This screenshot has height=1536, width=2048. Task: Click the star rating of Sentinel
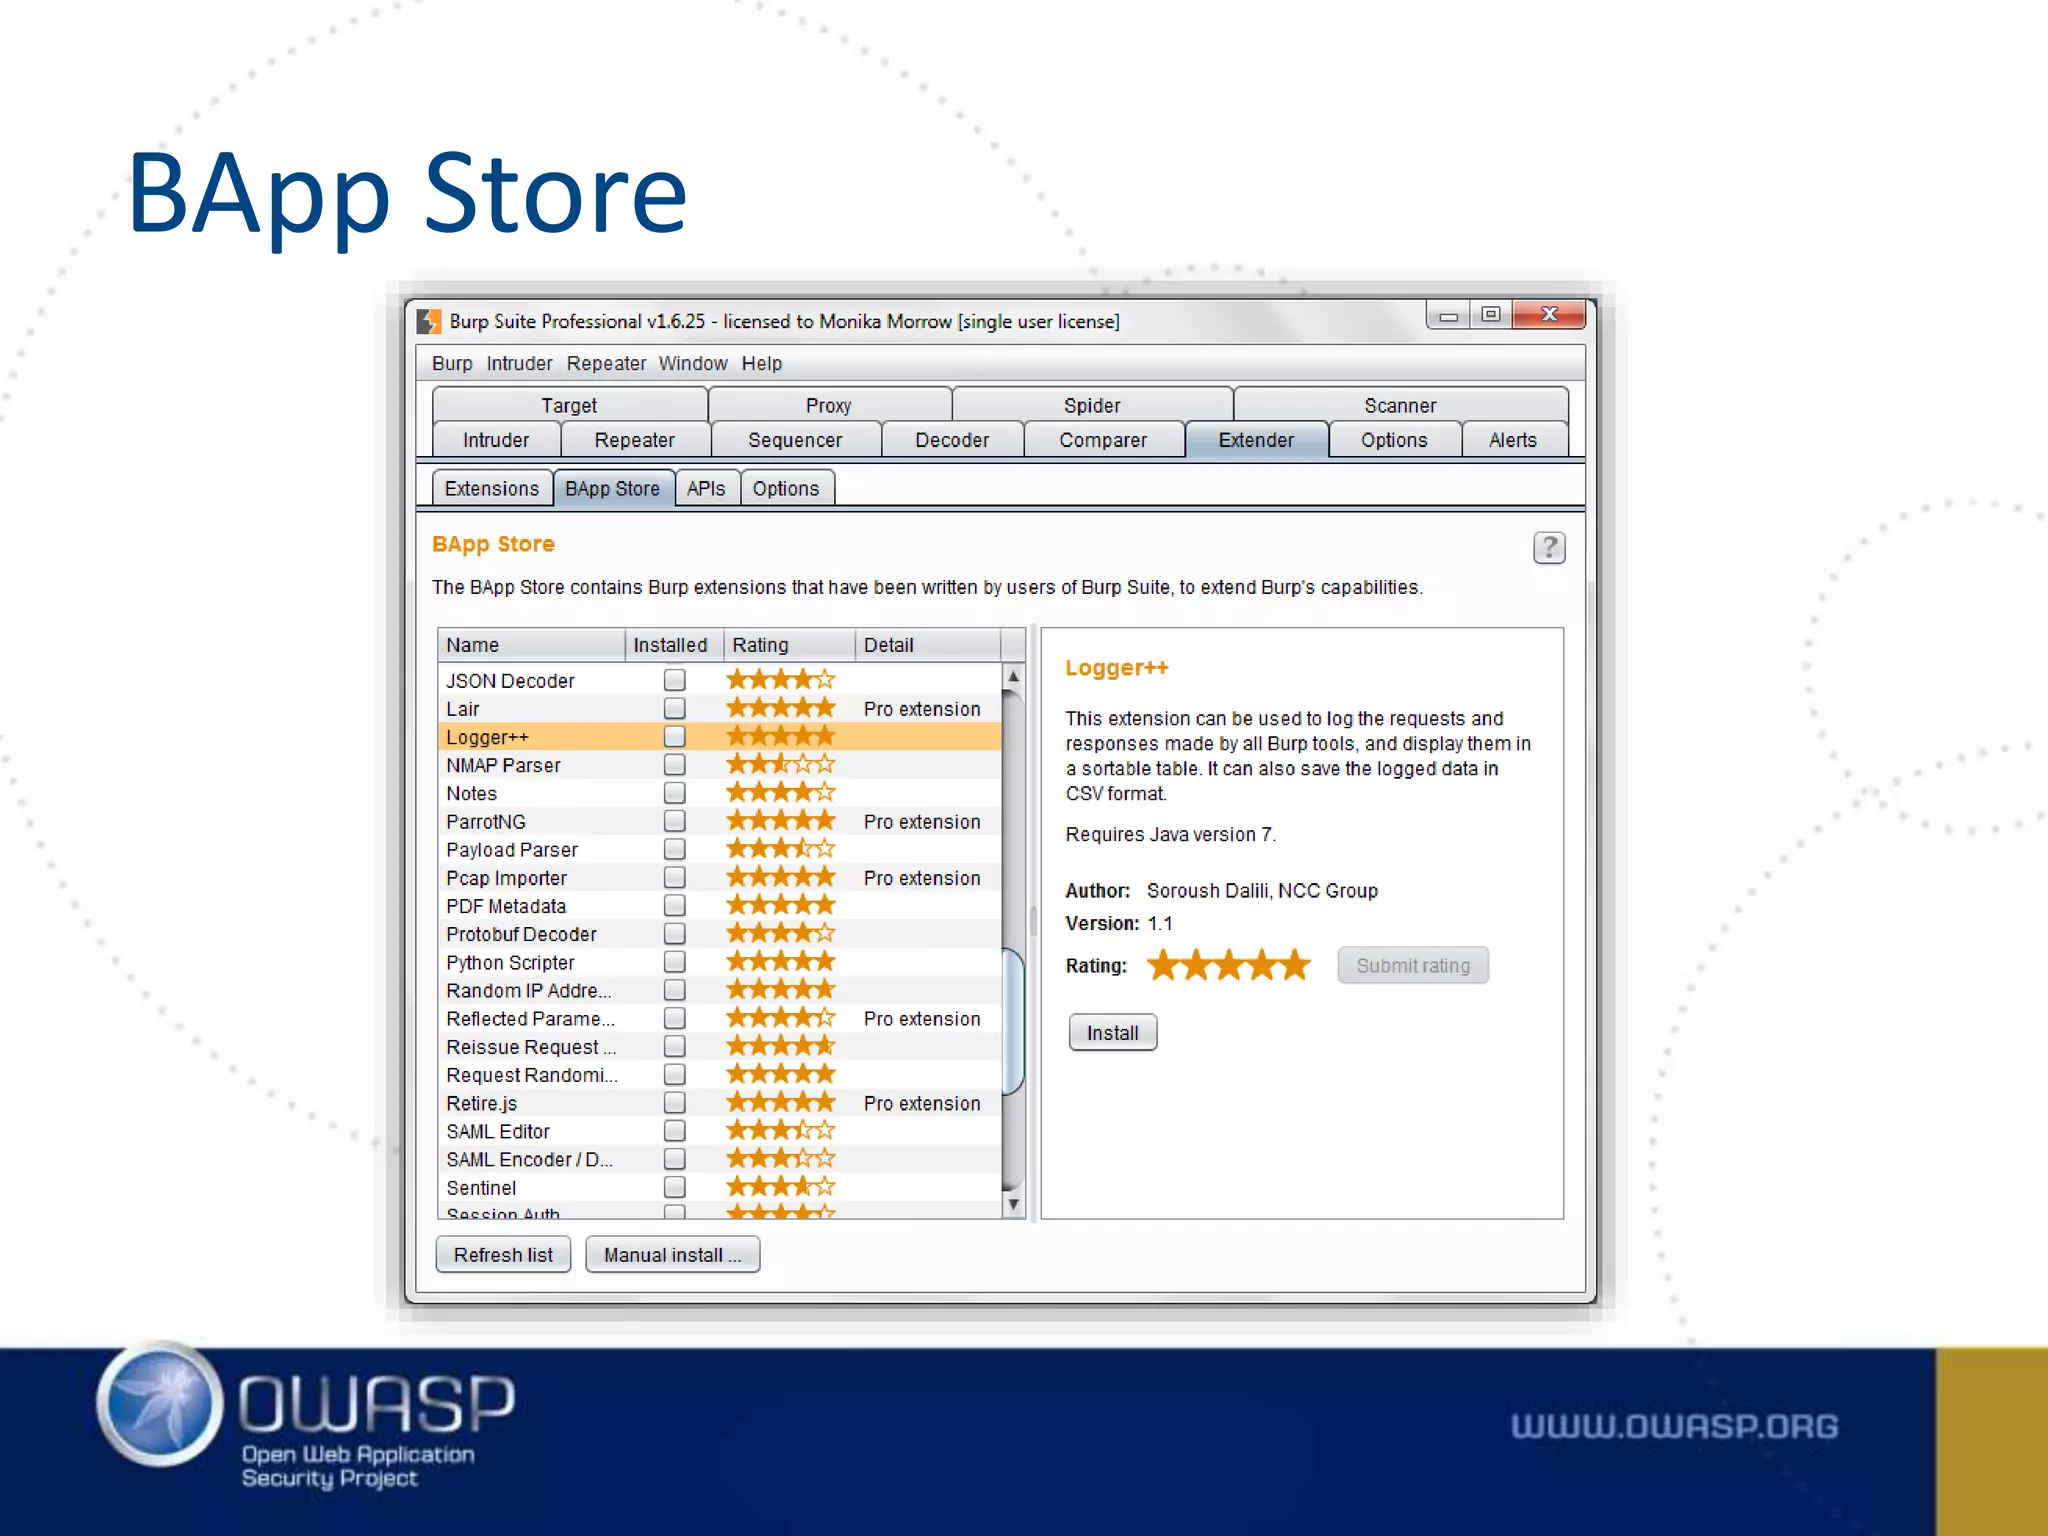tap(780, 1187)
